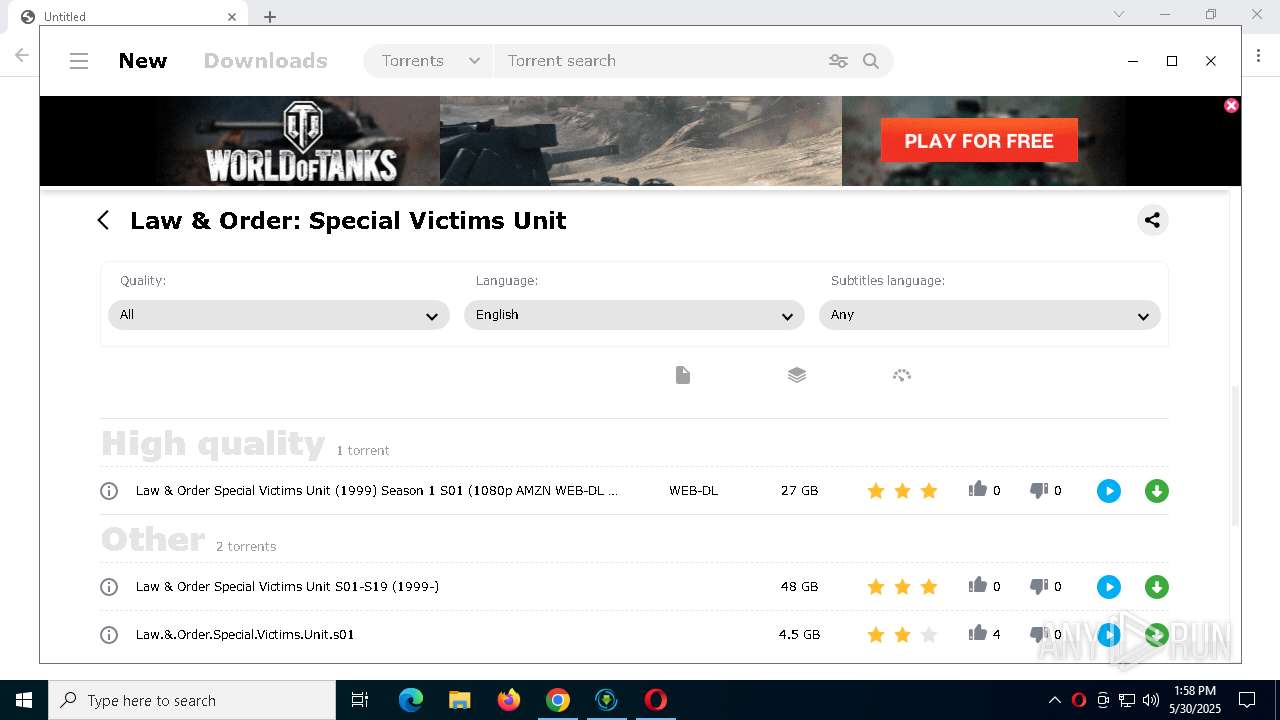Share this torrent page
The width and height of the screenshot is (1280, 720).
1152,220
